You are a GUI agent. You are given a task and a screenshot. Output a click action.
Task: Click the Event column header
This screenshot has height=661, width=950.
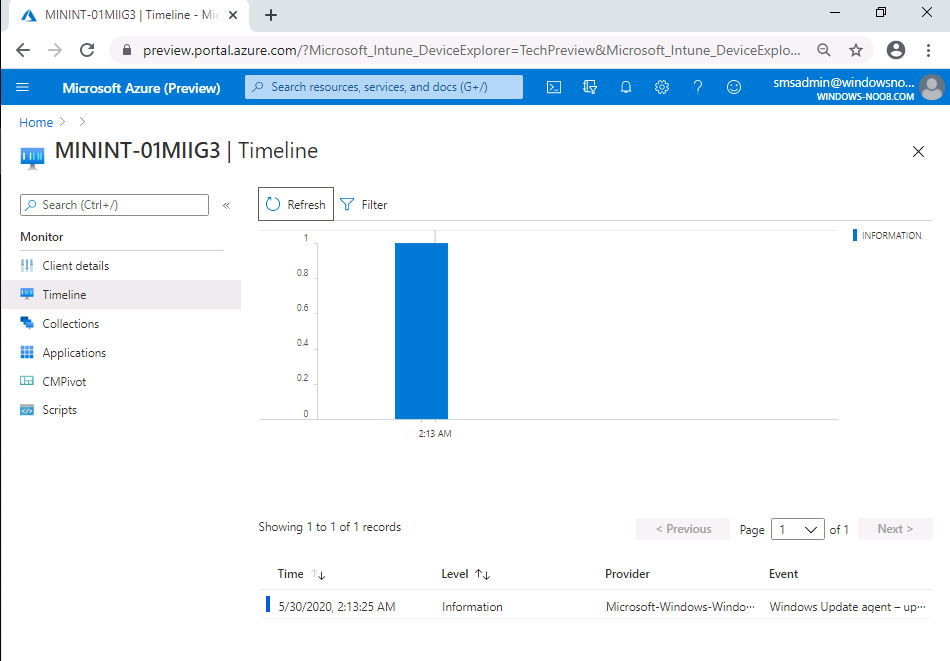tap(783, 574)
